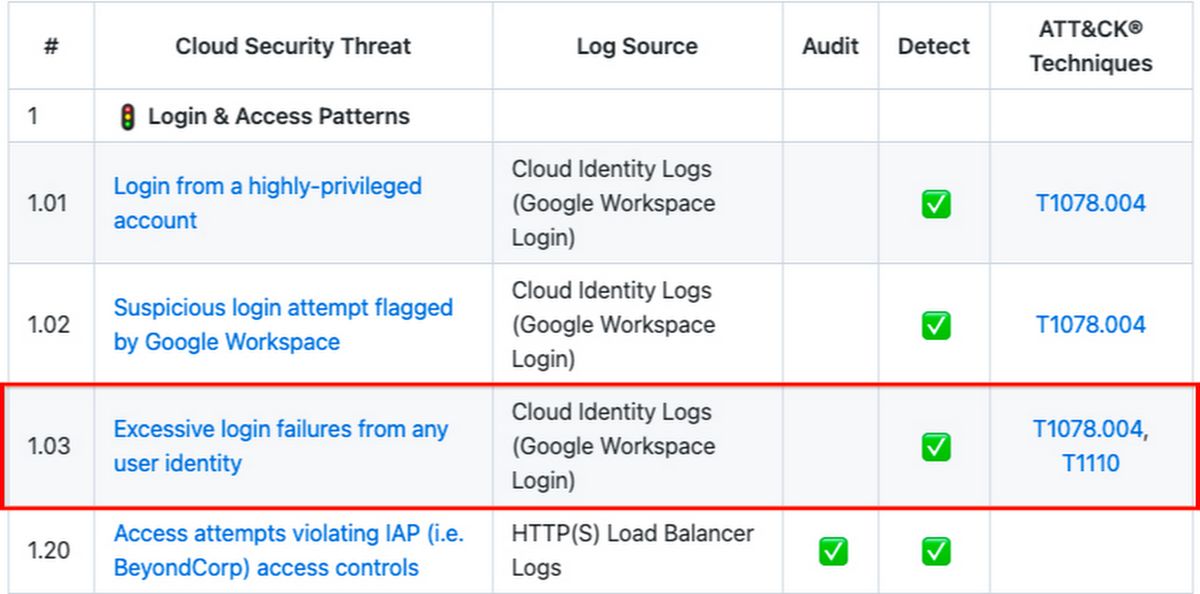This screenshot has height=594, width=1200.
Task: Open the T1110 technique link
Action: (1090, 463)
